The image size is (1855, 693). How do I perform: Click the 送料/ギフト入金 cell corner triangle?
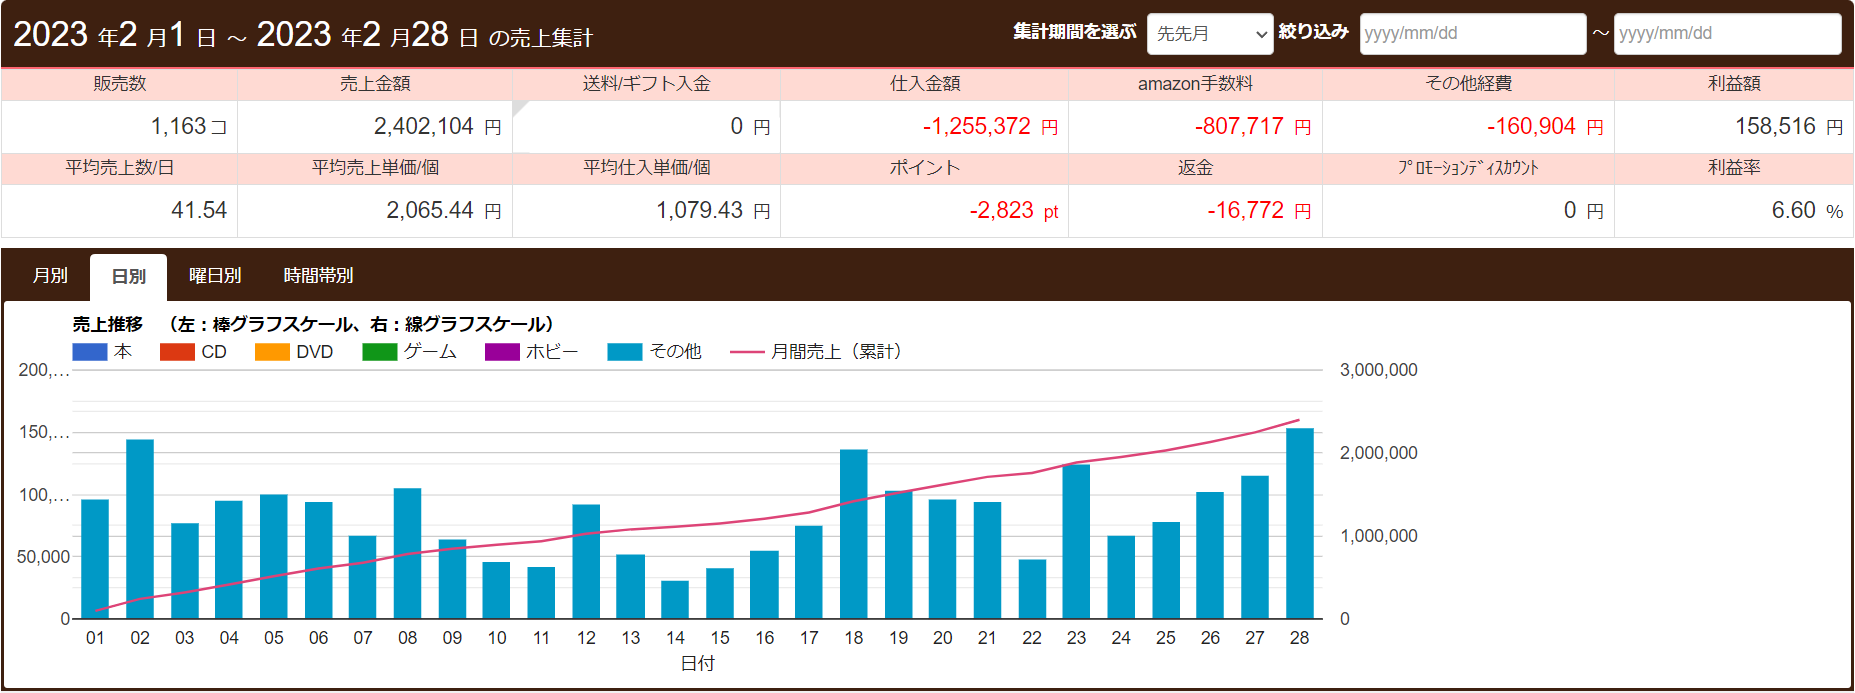click(518, 106)
